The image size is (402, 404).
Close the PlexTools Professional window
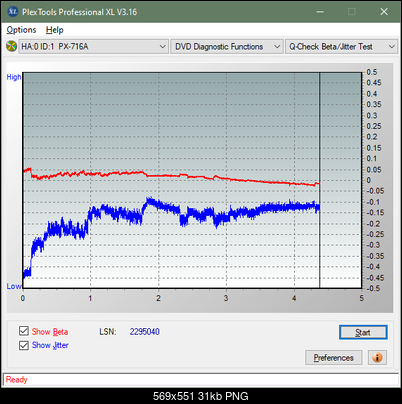[x=384, y=12]
